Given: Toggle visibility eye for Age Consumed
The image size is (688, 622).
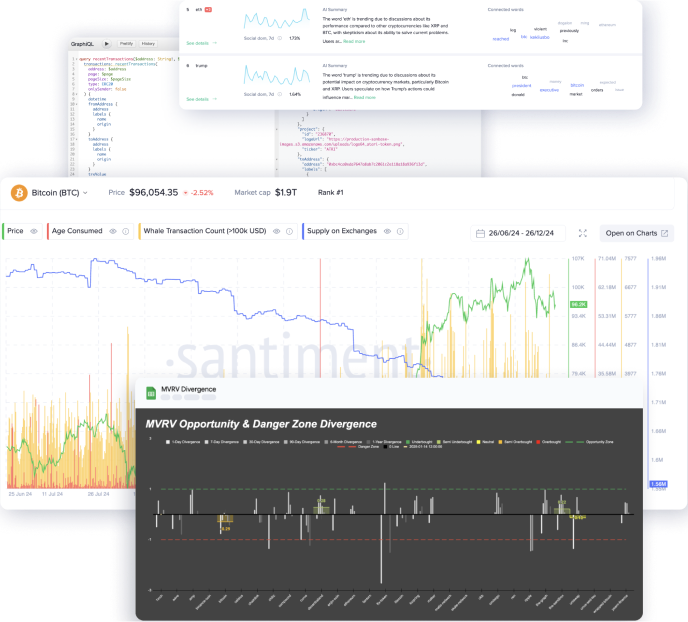Looking at the screenshot, I should 113,231.
